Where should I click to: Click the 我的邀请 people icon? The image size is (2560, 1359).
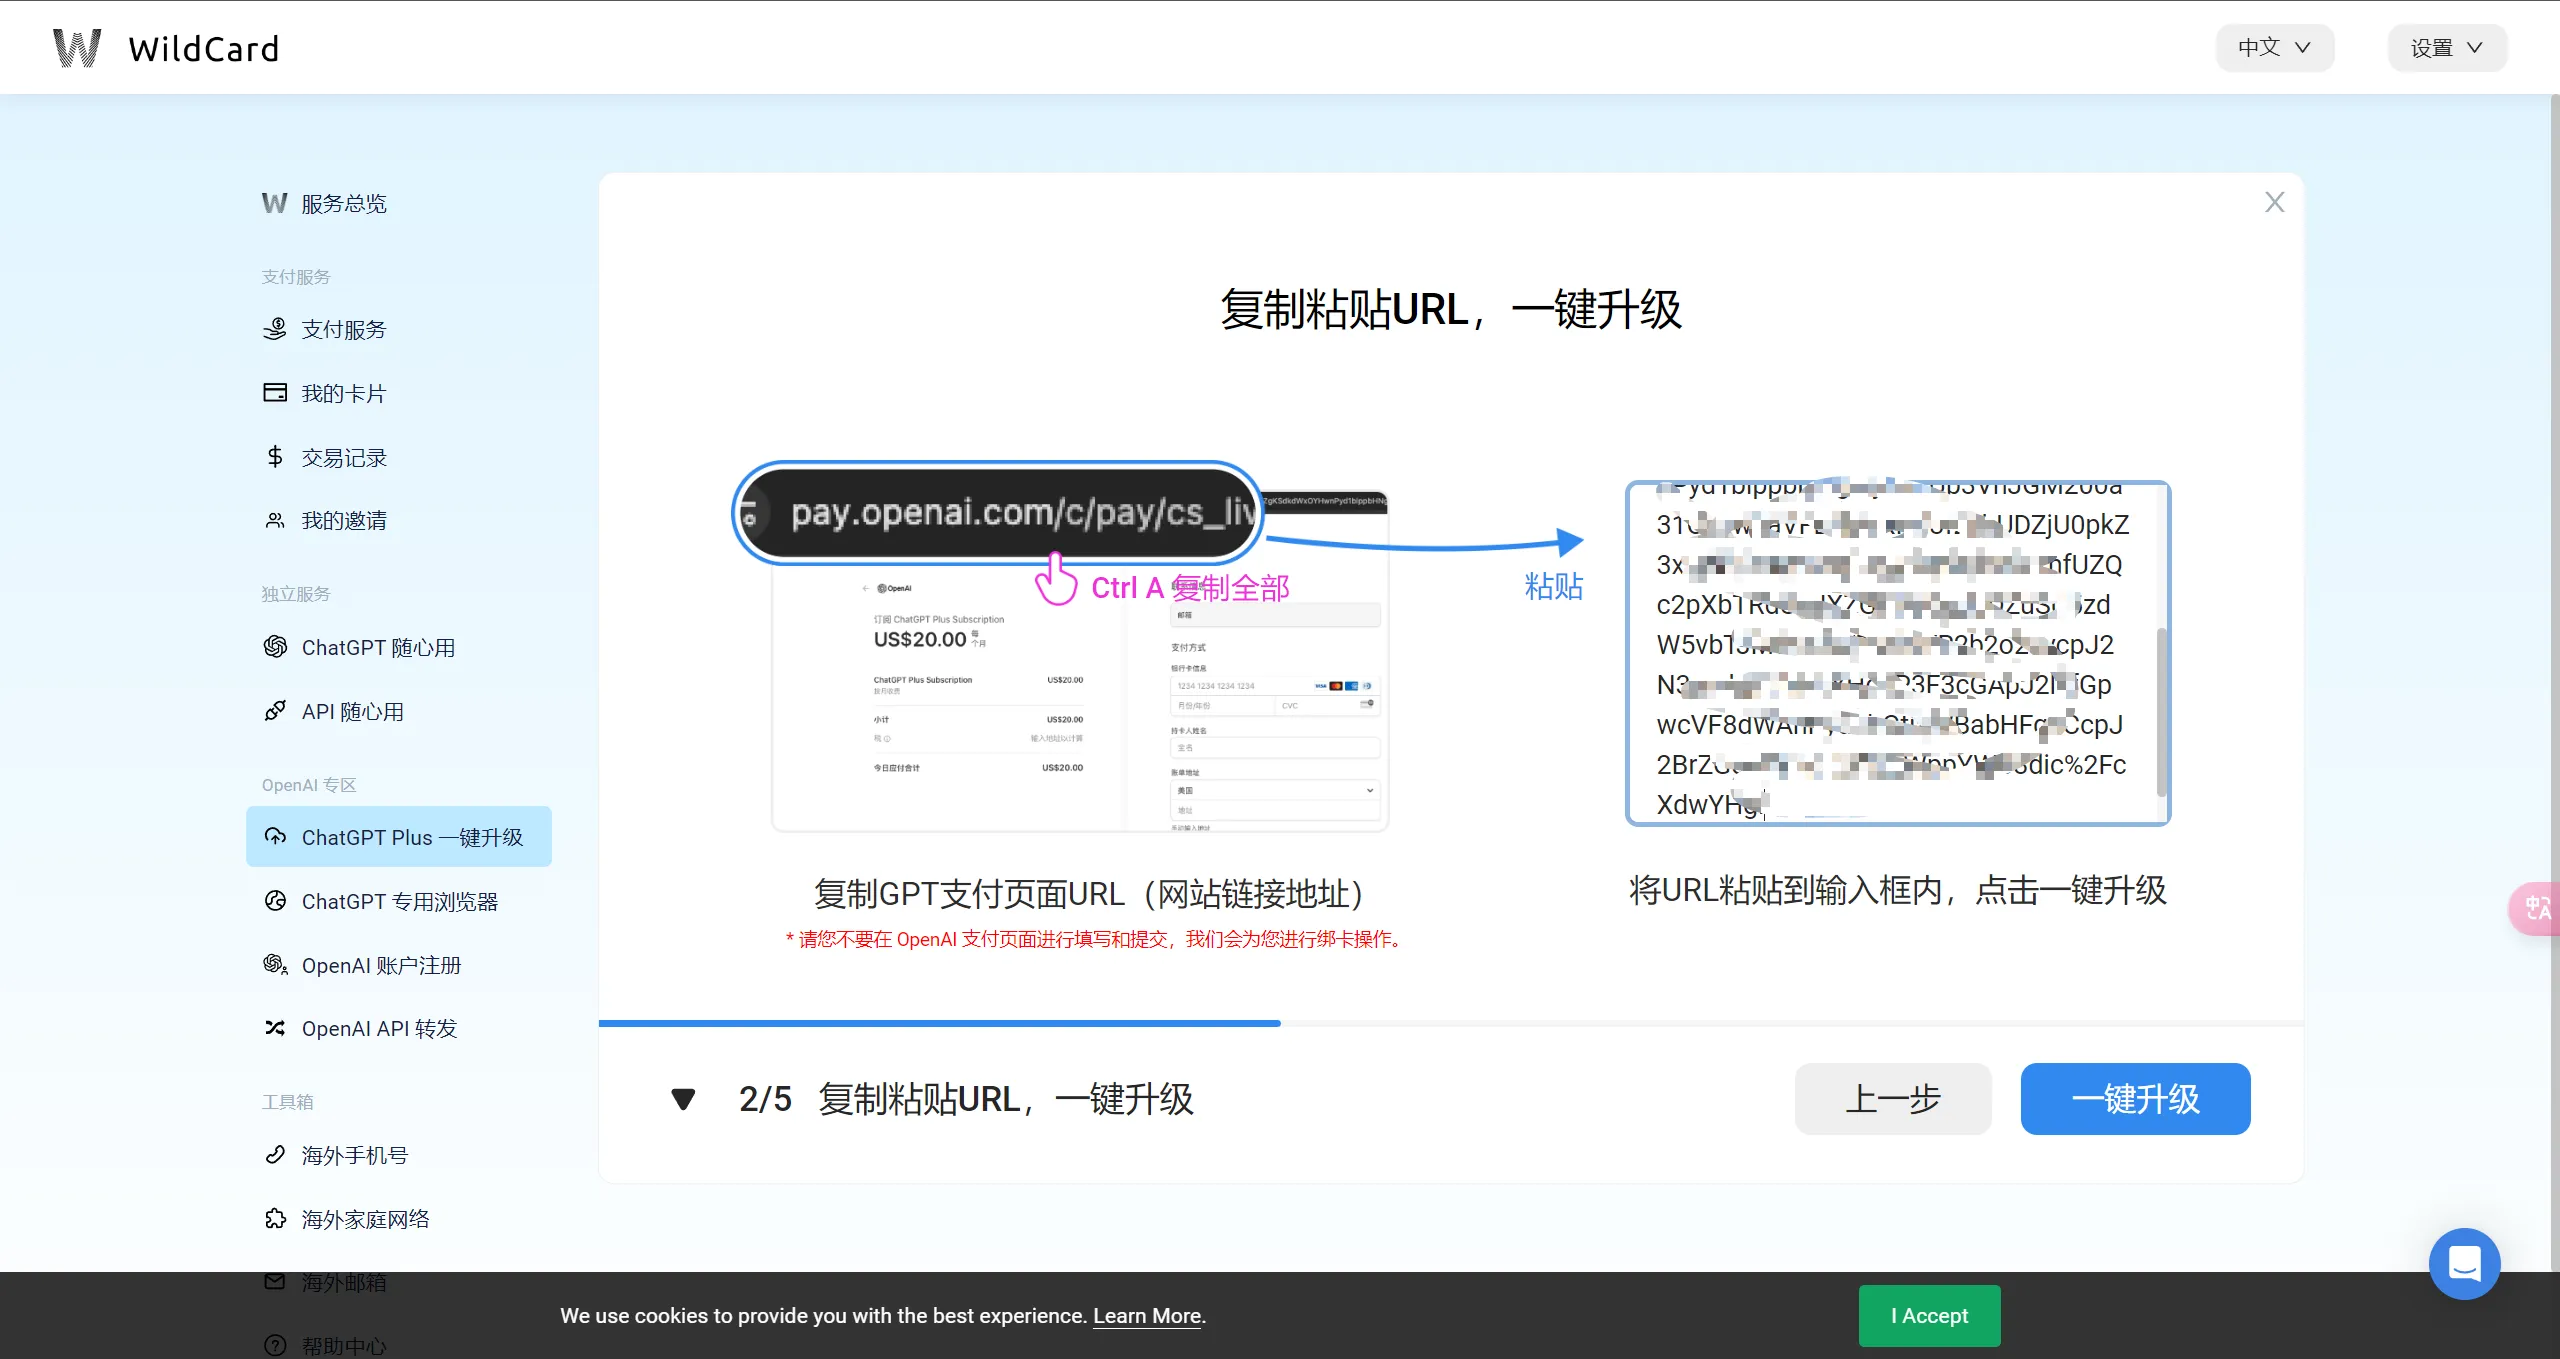pos(275,520)
